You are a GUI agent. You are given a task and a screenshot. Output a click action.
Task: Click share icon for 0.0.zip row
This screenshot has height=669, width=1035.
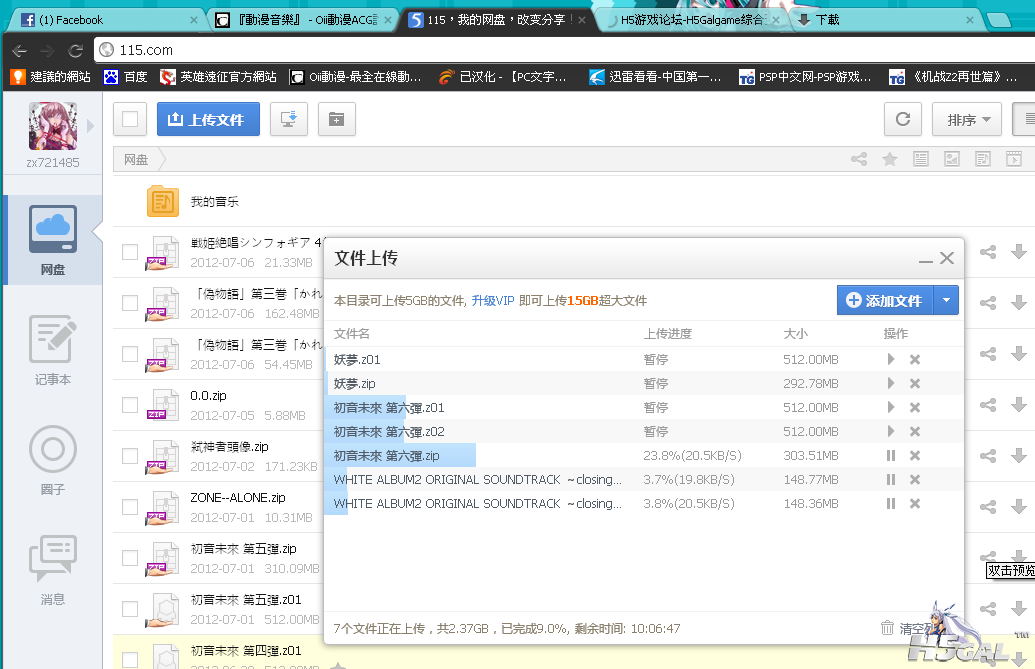[988, 404]
